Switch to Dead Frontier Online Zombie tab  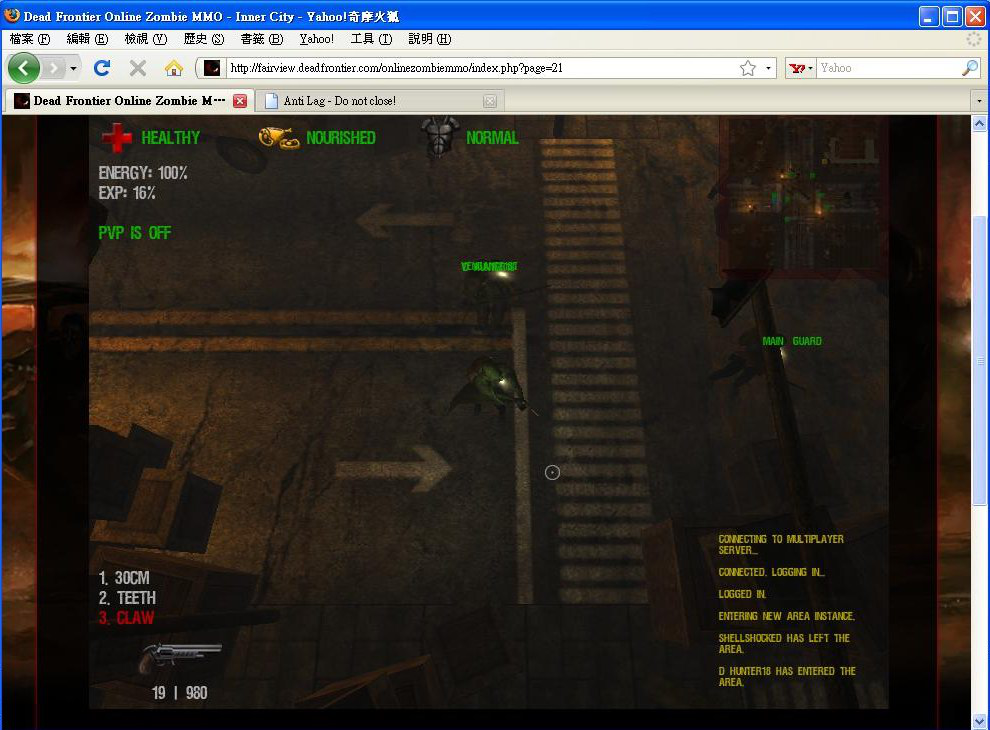pos(129,100)
